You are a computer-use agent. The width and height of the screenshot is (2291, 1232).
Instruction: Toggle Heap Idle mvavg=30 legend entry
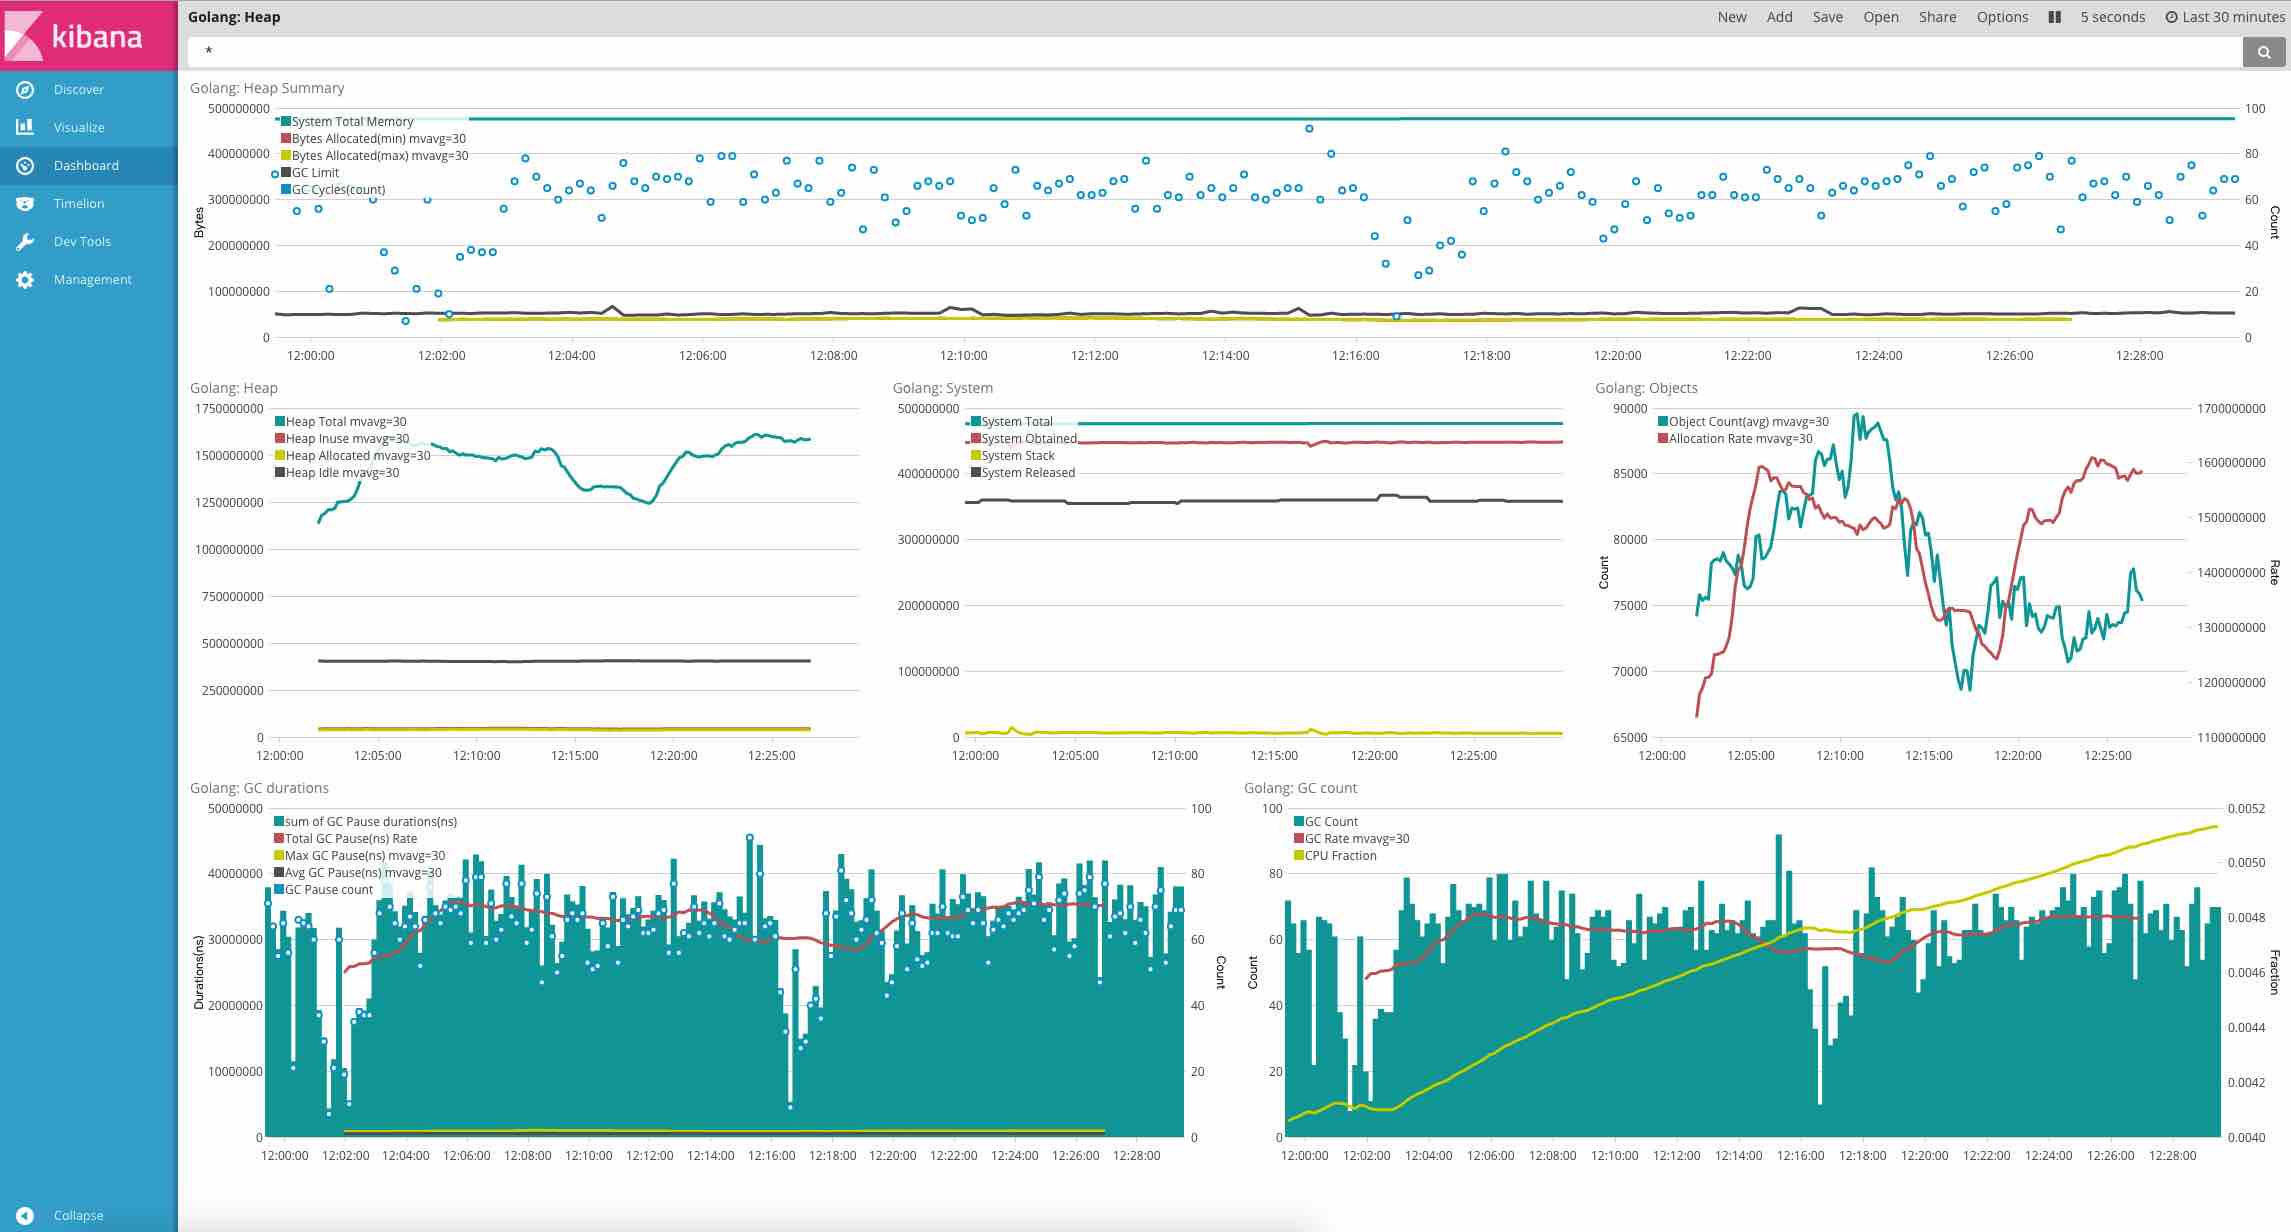[x=337, y=472]
